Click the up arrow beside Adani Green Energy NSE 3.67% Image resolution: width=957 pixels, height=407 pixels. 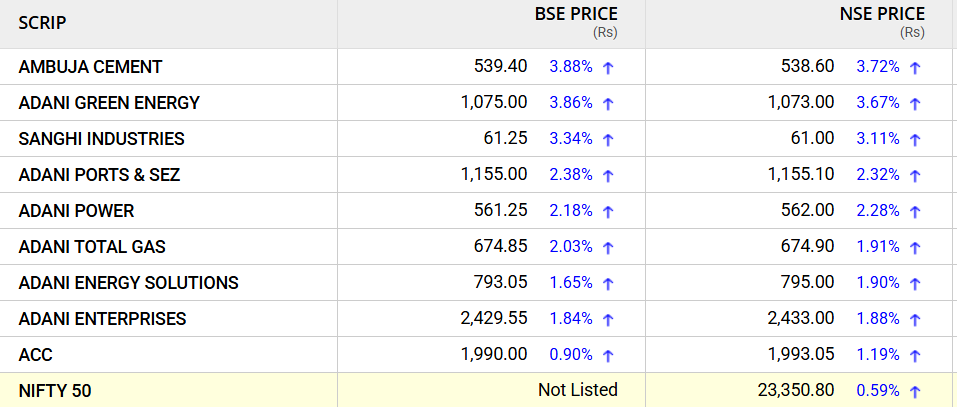coord(914,104)
